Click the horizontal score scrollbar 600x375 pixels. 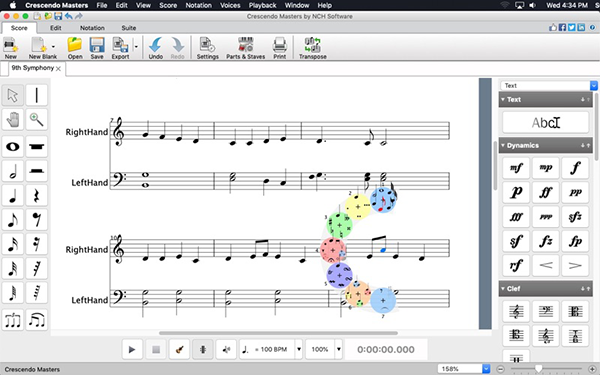click(x=278, y=333)
